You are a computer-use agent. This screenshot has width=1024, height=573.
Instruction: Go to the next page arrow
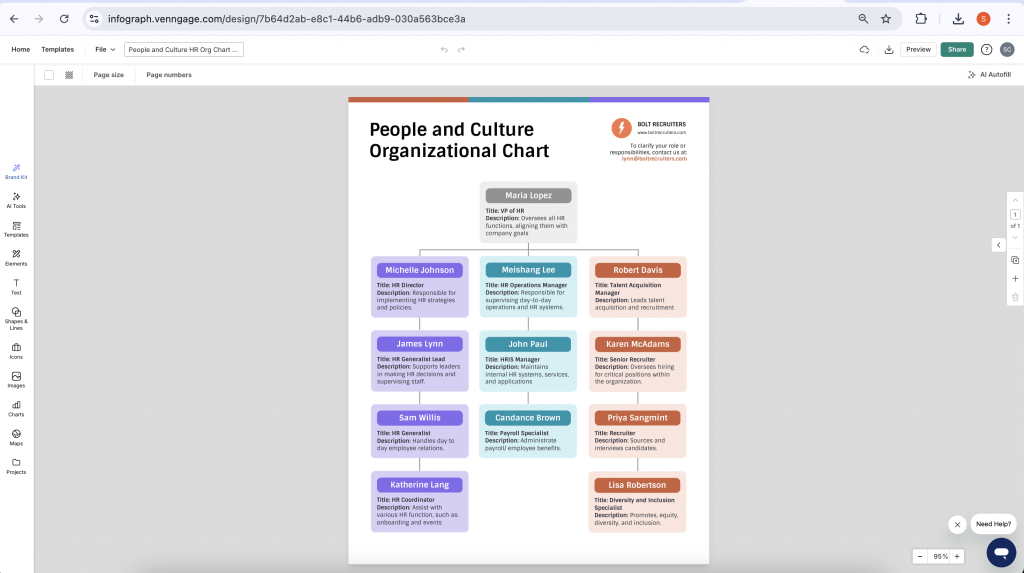[1015, 238]
